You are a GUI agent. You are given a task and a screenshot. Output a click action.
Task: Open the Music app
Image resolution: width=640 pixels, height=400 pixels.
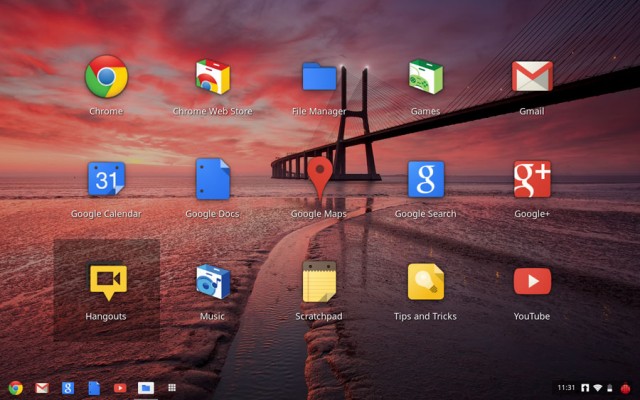click(212, 283)
